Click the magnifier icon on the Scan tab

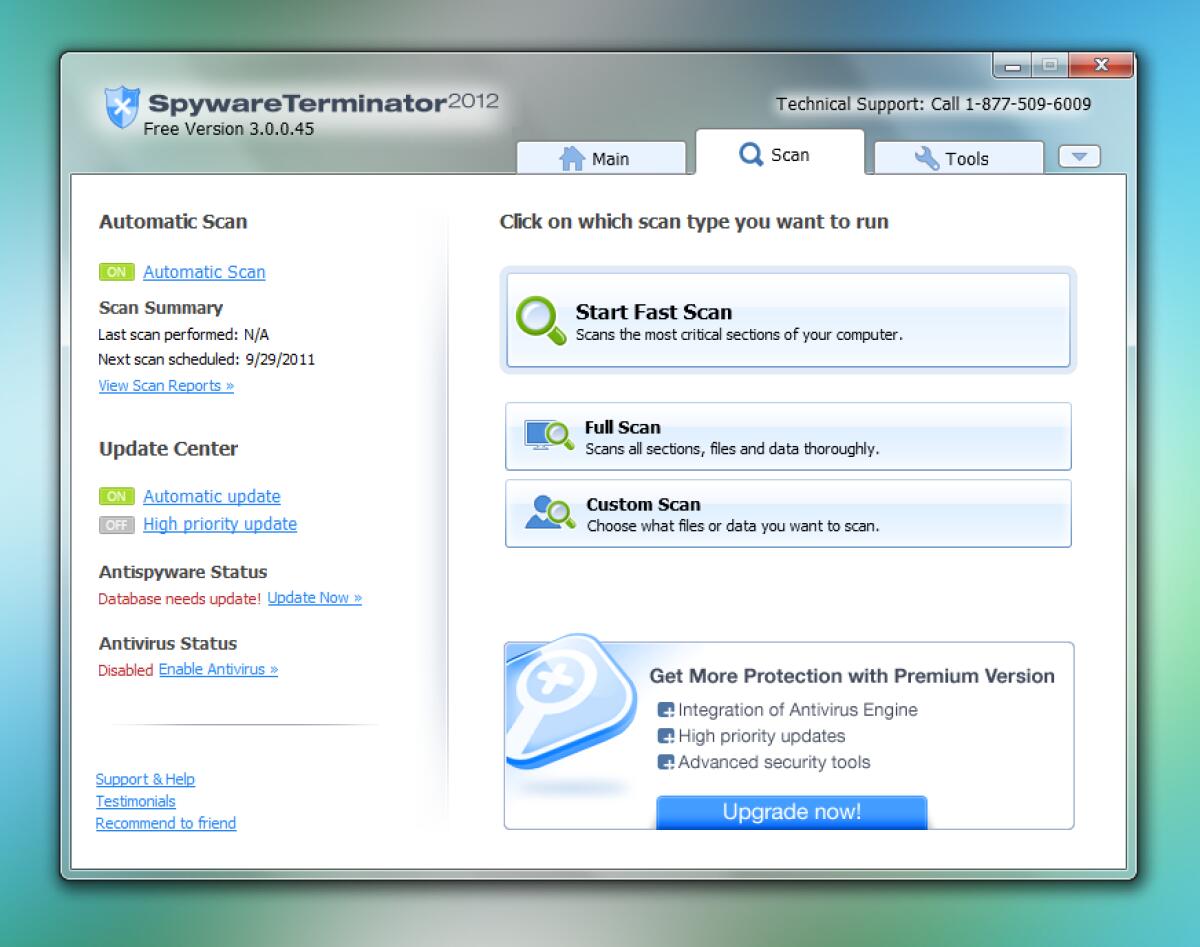[x=750, y=154]
